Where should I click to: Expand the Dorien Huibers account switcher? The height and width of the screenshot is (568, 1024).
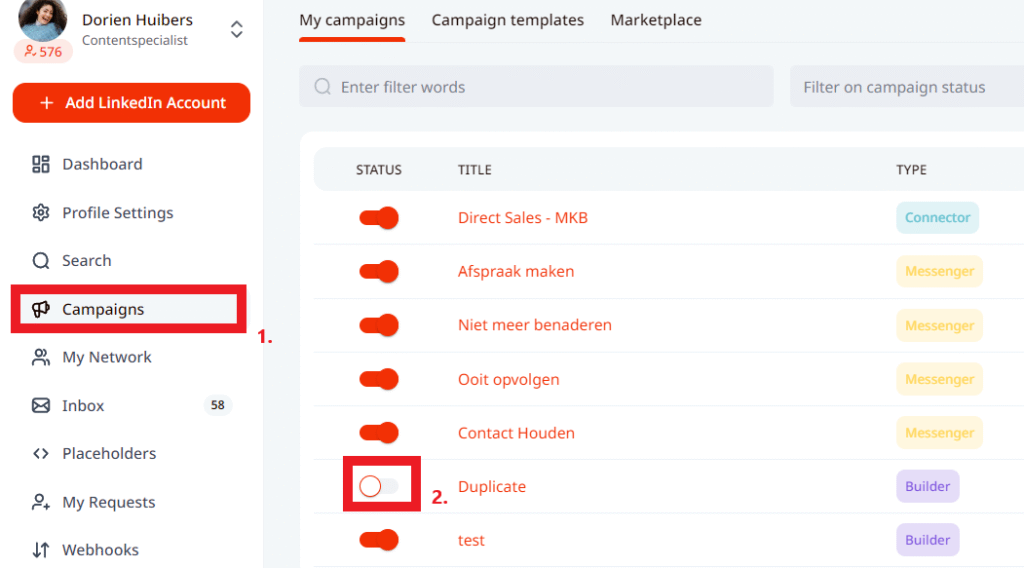(x=237, y=29)
